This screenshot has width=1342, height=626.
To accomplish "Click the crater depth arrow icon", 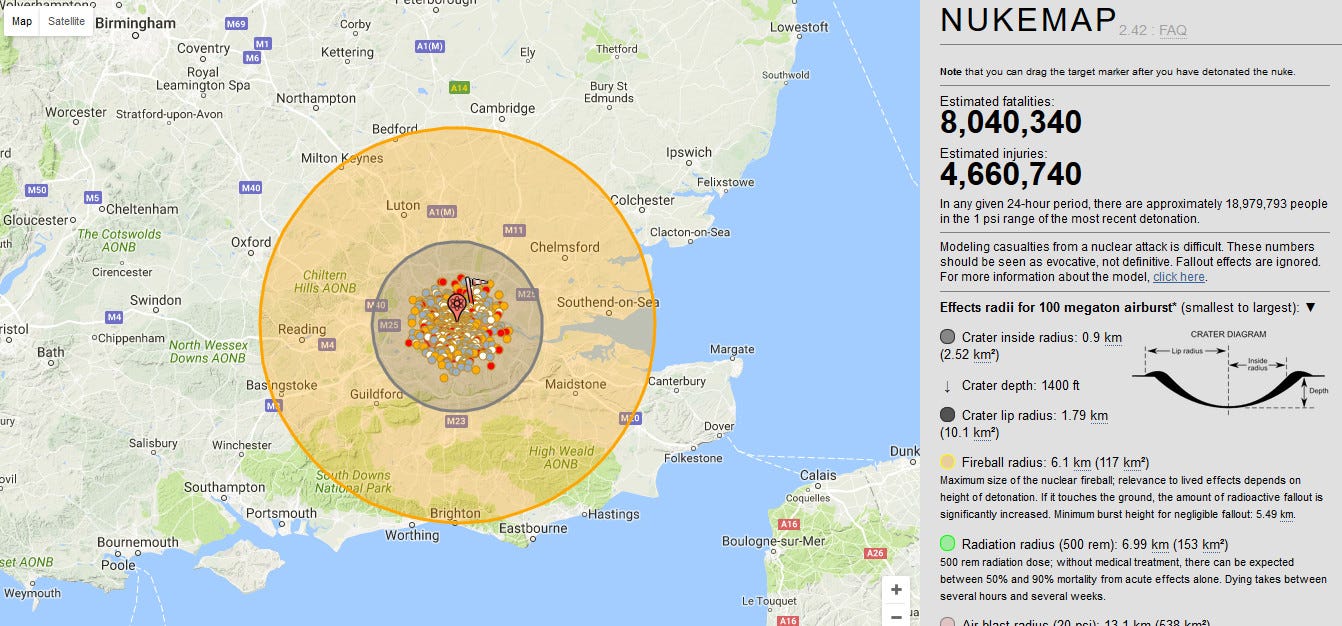I will click(947, 385).
